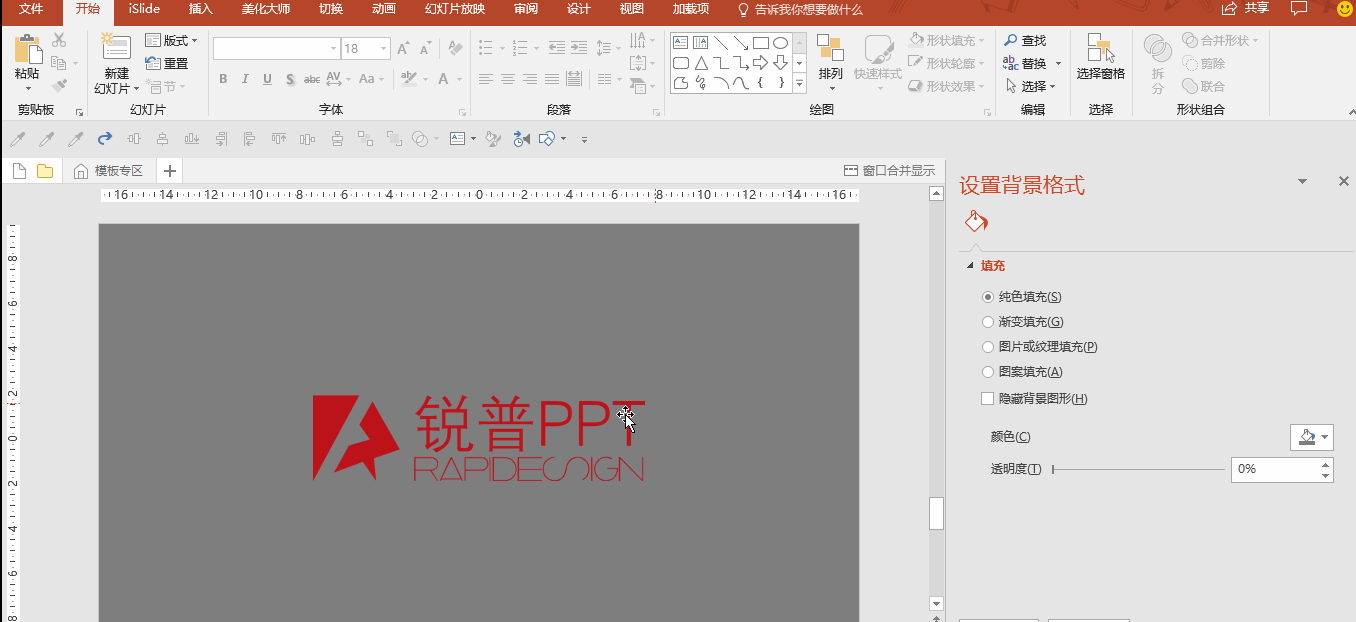Click the Format Painter brush icon

click(x=59, y=86)
